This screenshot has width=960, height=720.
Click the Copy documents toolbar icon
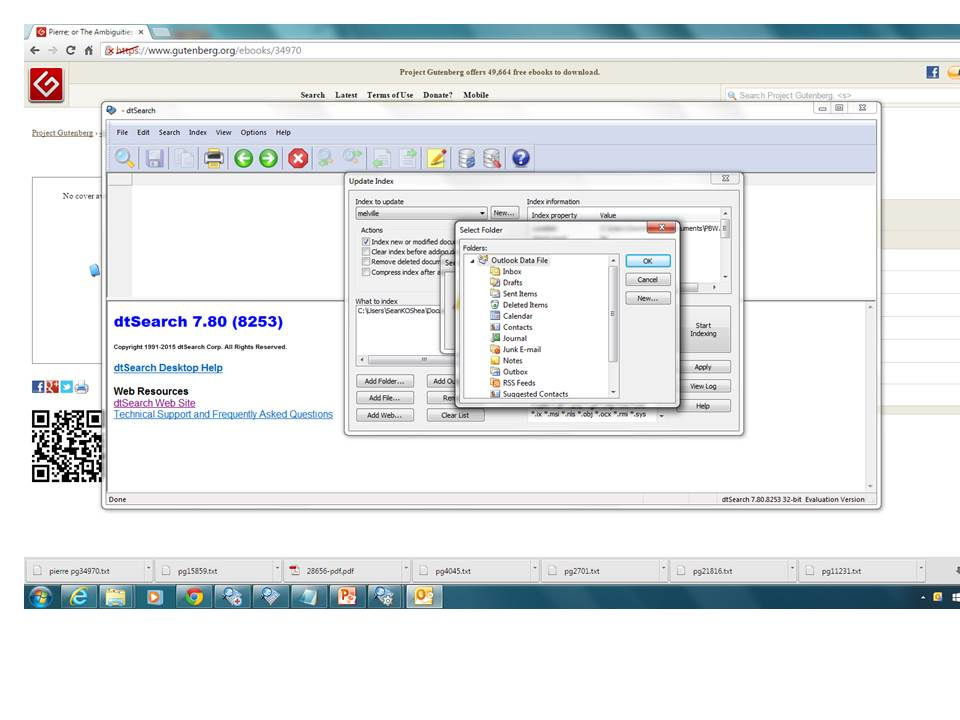pyautogui.click(x=184, y=159)
